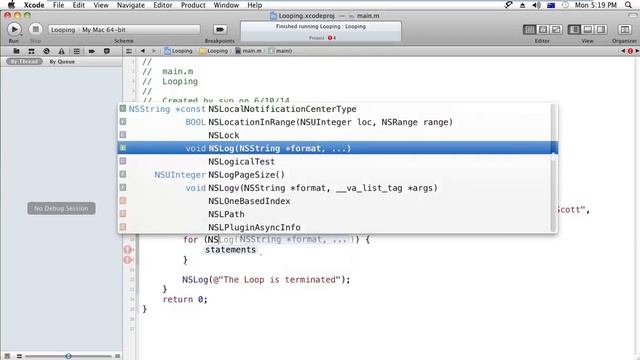Switch to the Version editor
640x360 pixels.
tap(556, 29)
